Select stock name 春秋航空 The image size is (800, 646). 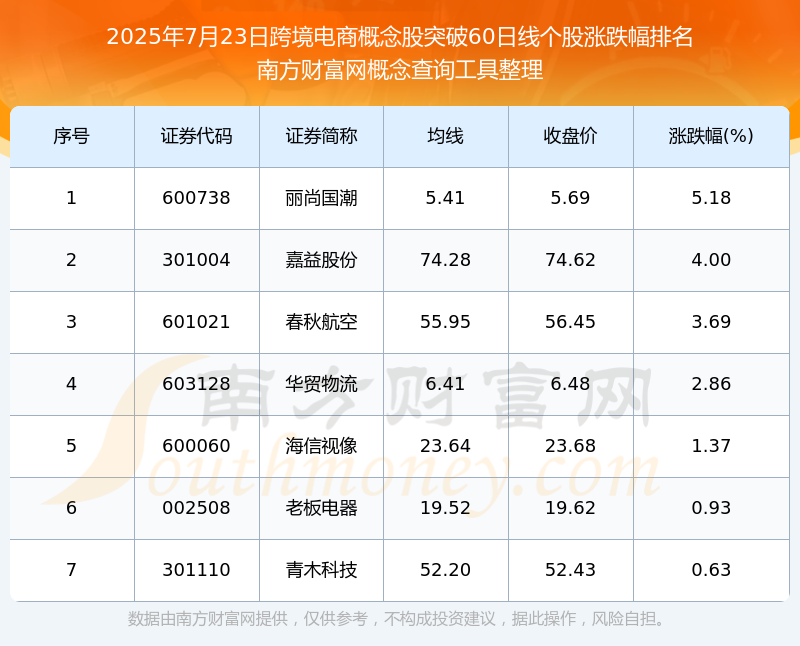point(321,322)
